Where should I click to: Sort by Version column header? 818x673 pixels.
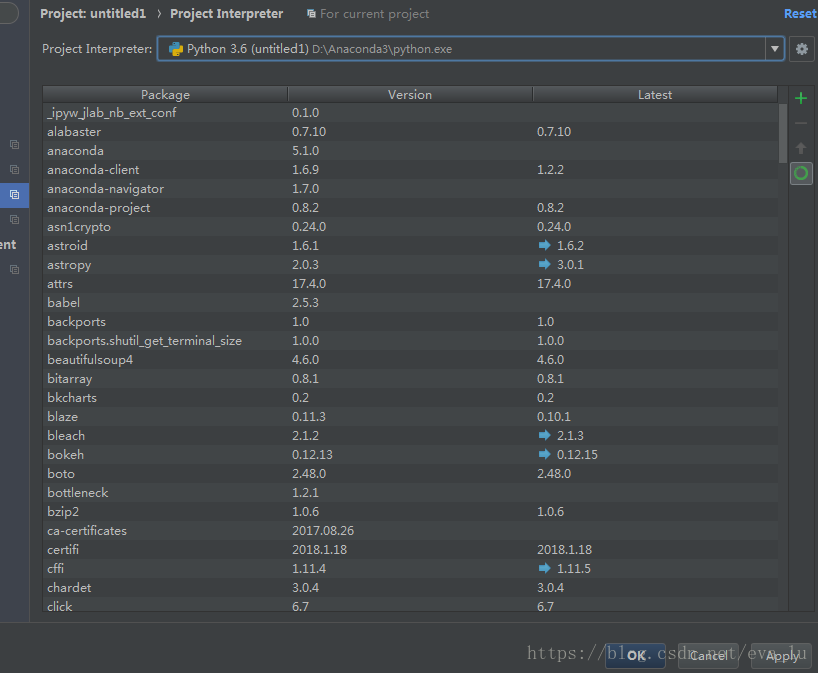[410, 94]
